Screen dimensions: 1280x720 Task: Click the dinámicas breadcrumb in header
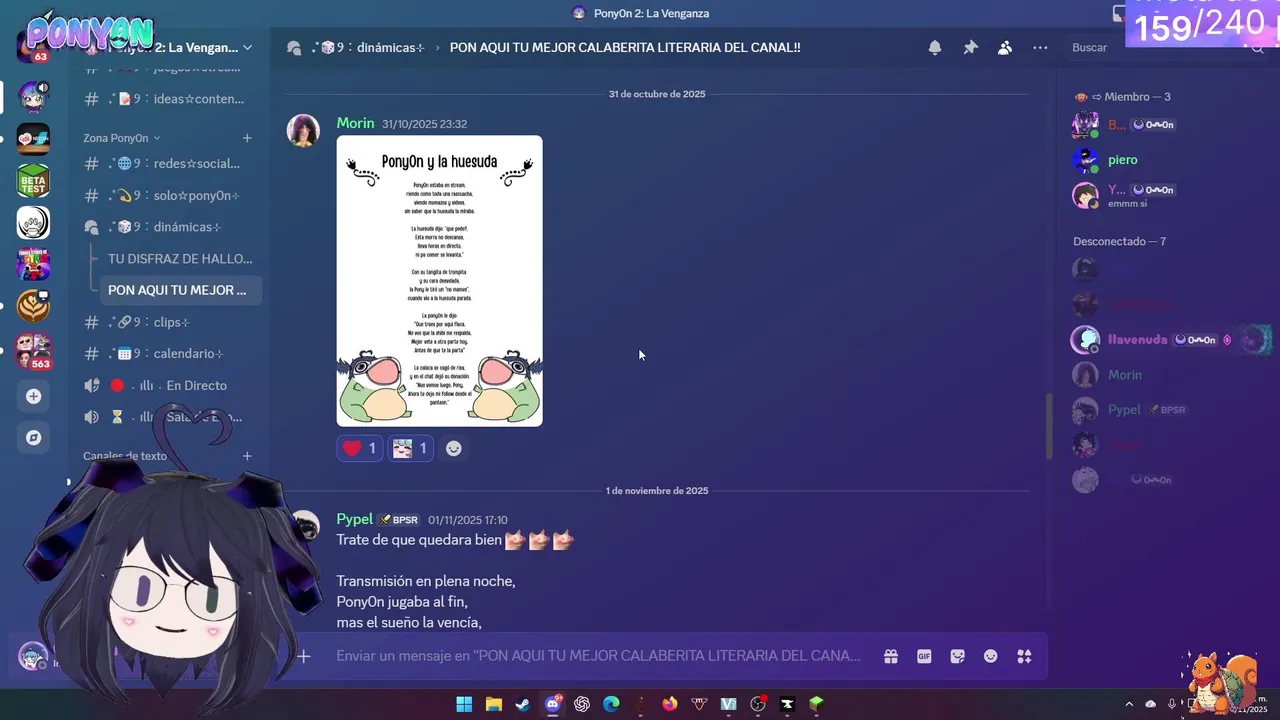click(368, 48)
